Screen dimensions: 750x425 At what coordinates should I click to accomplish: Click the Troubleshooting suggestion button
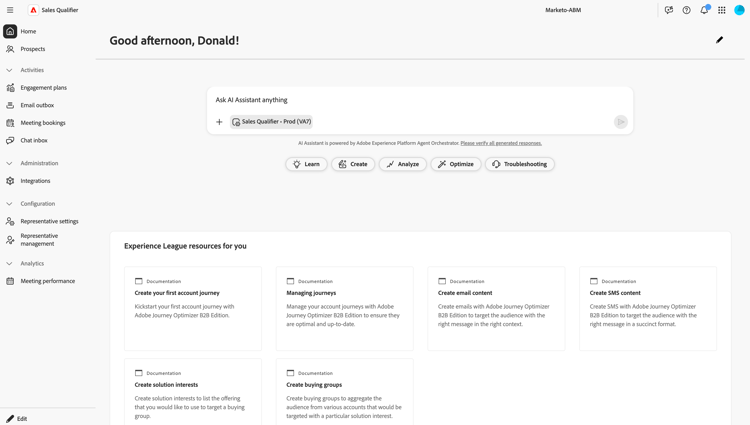519,164
